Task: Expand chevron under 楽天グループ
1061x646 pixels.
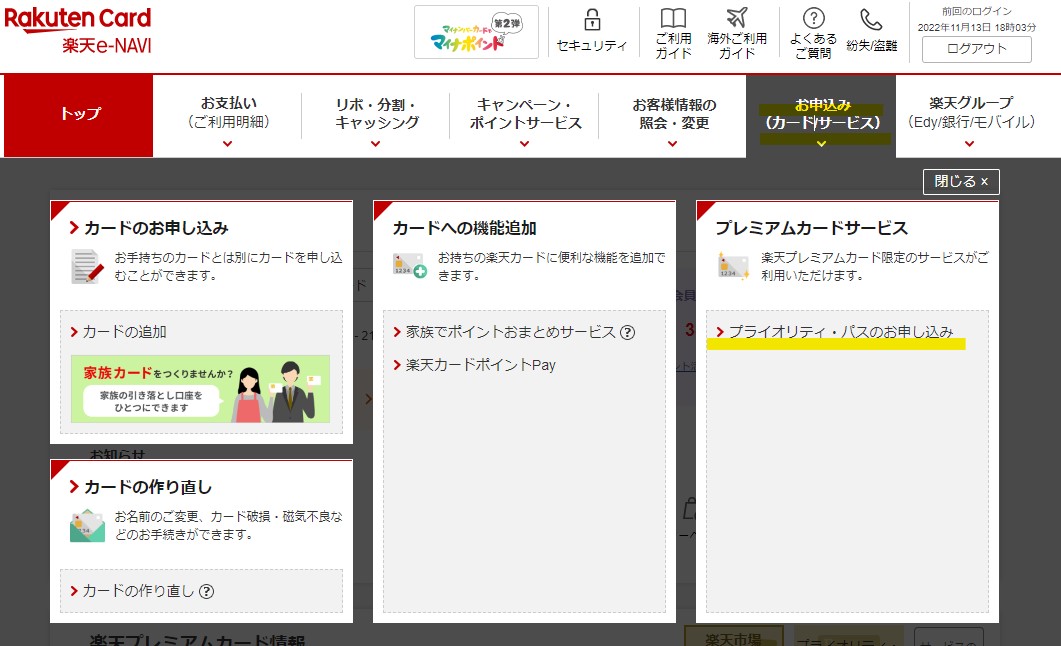Action: tap(970, 143)
